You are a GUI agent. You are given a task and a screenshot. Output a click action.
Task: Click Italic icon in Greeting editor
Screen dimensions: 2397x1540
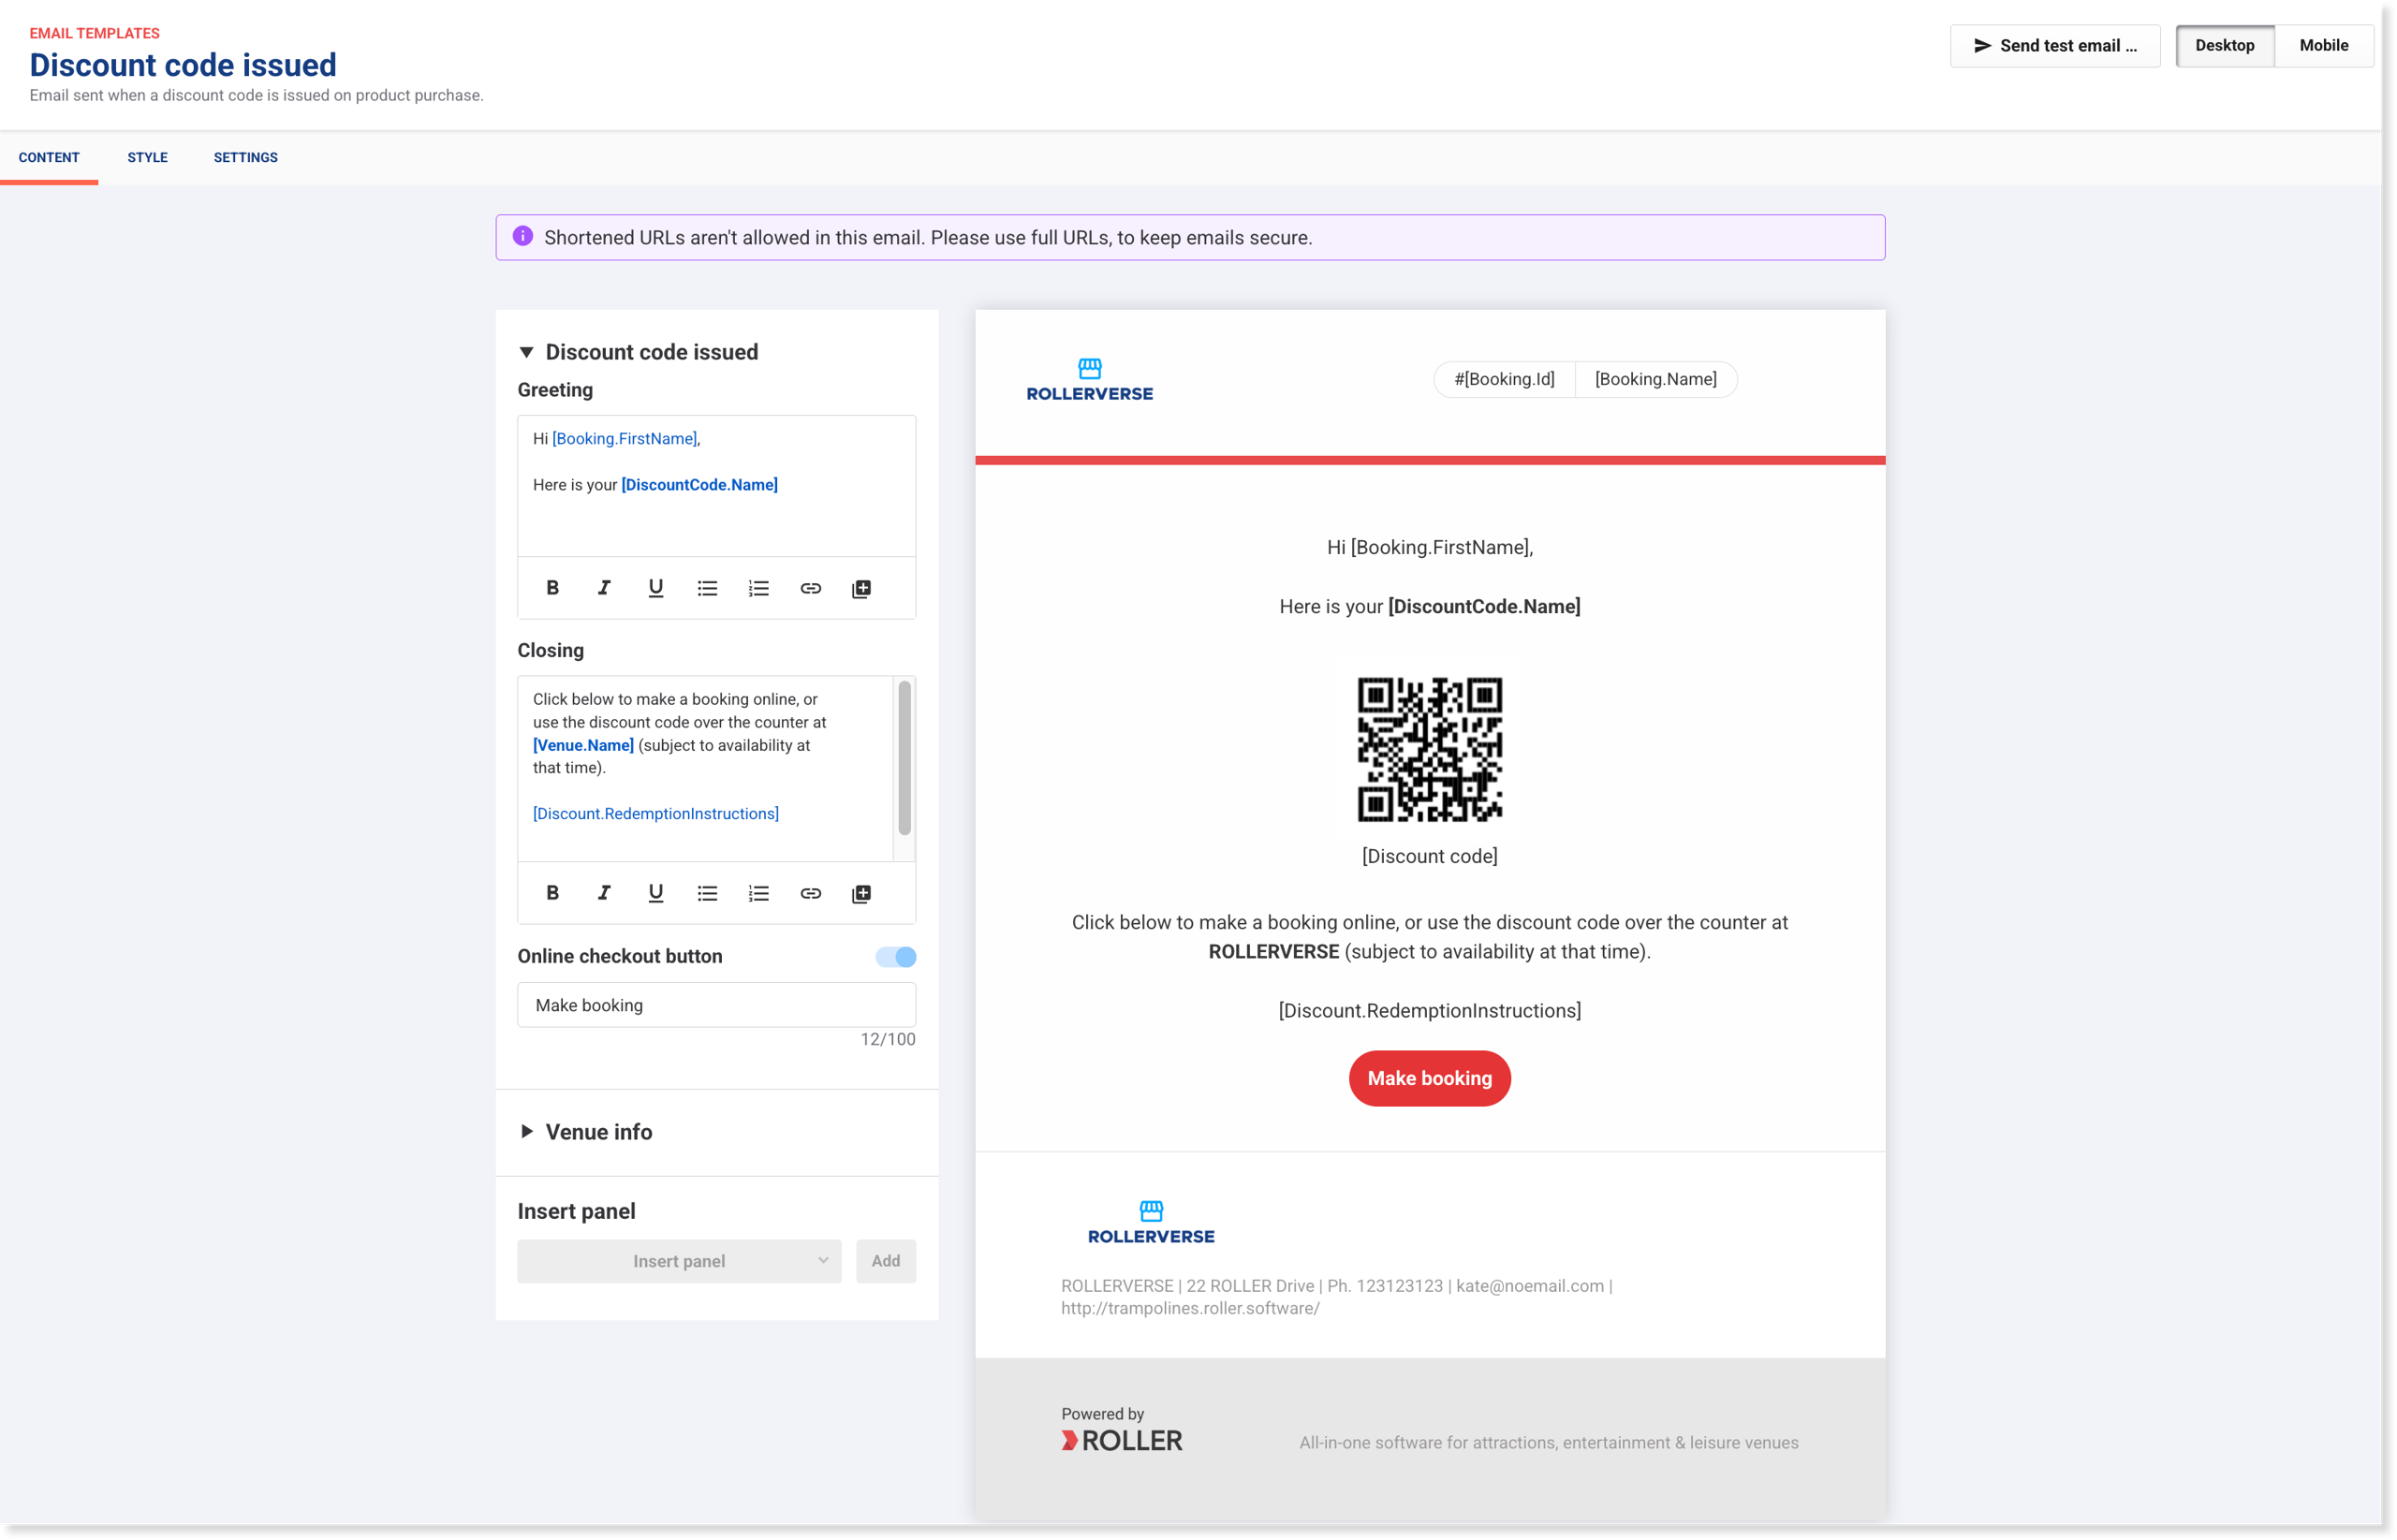click(604, 588)
